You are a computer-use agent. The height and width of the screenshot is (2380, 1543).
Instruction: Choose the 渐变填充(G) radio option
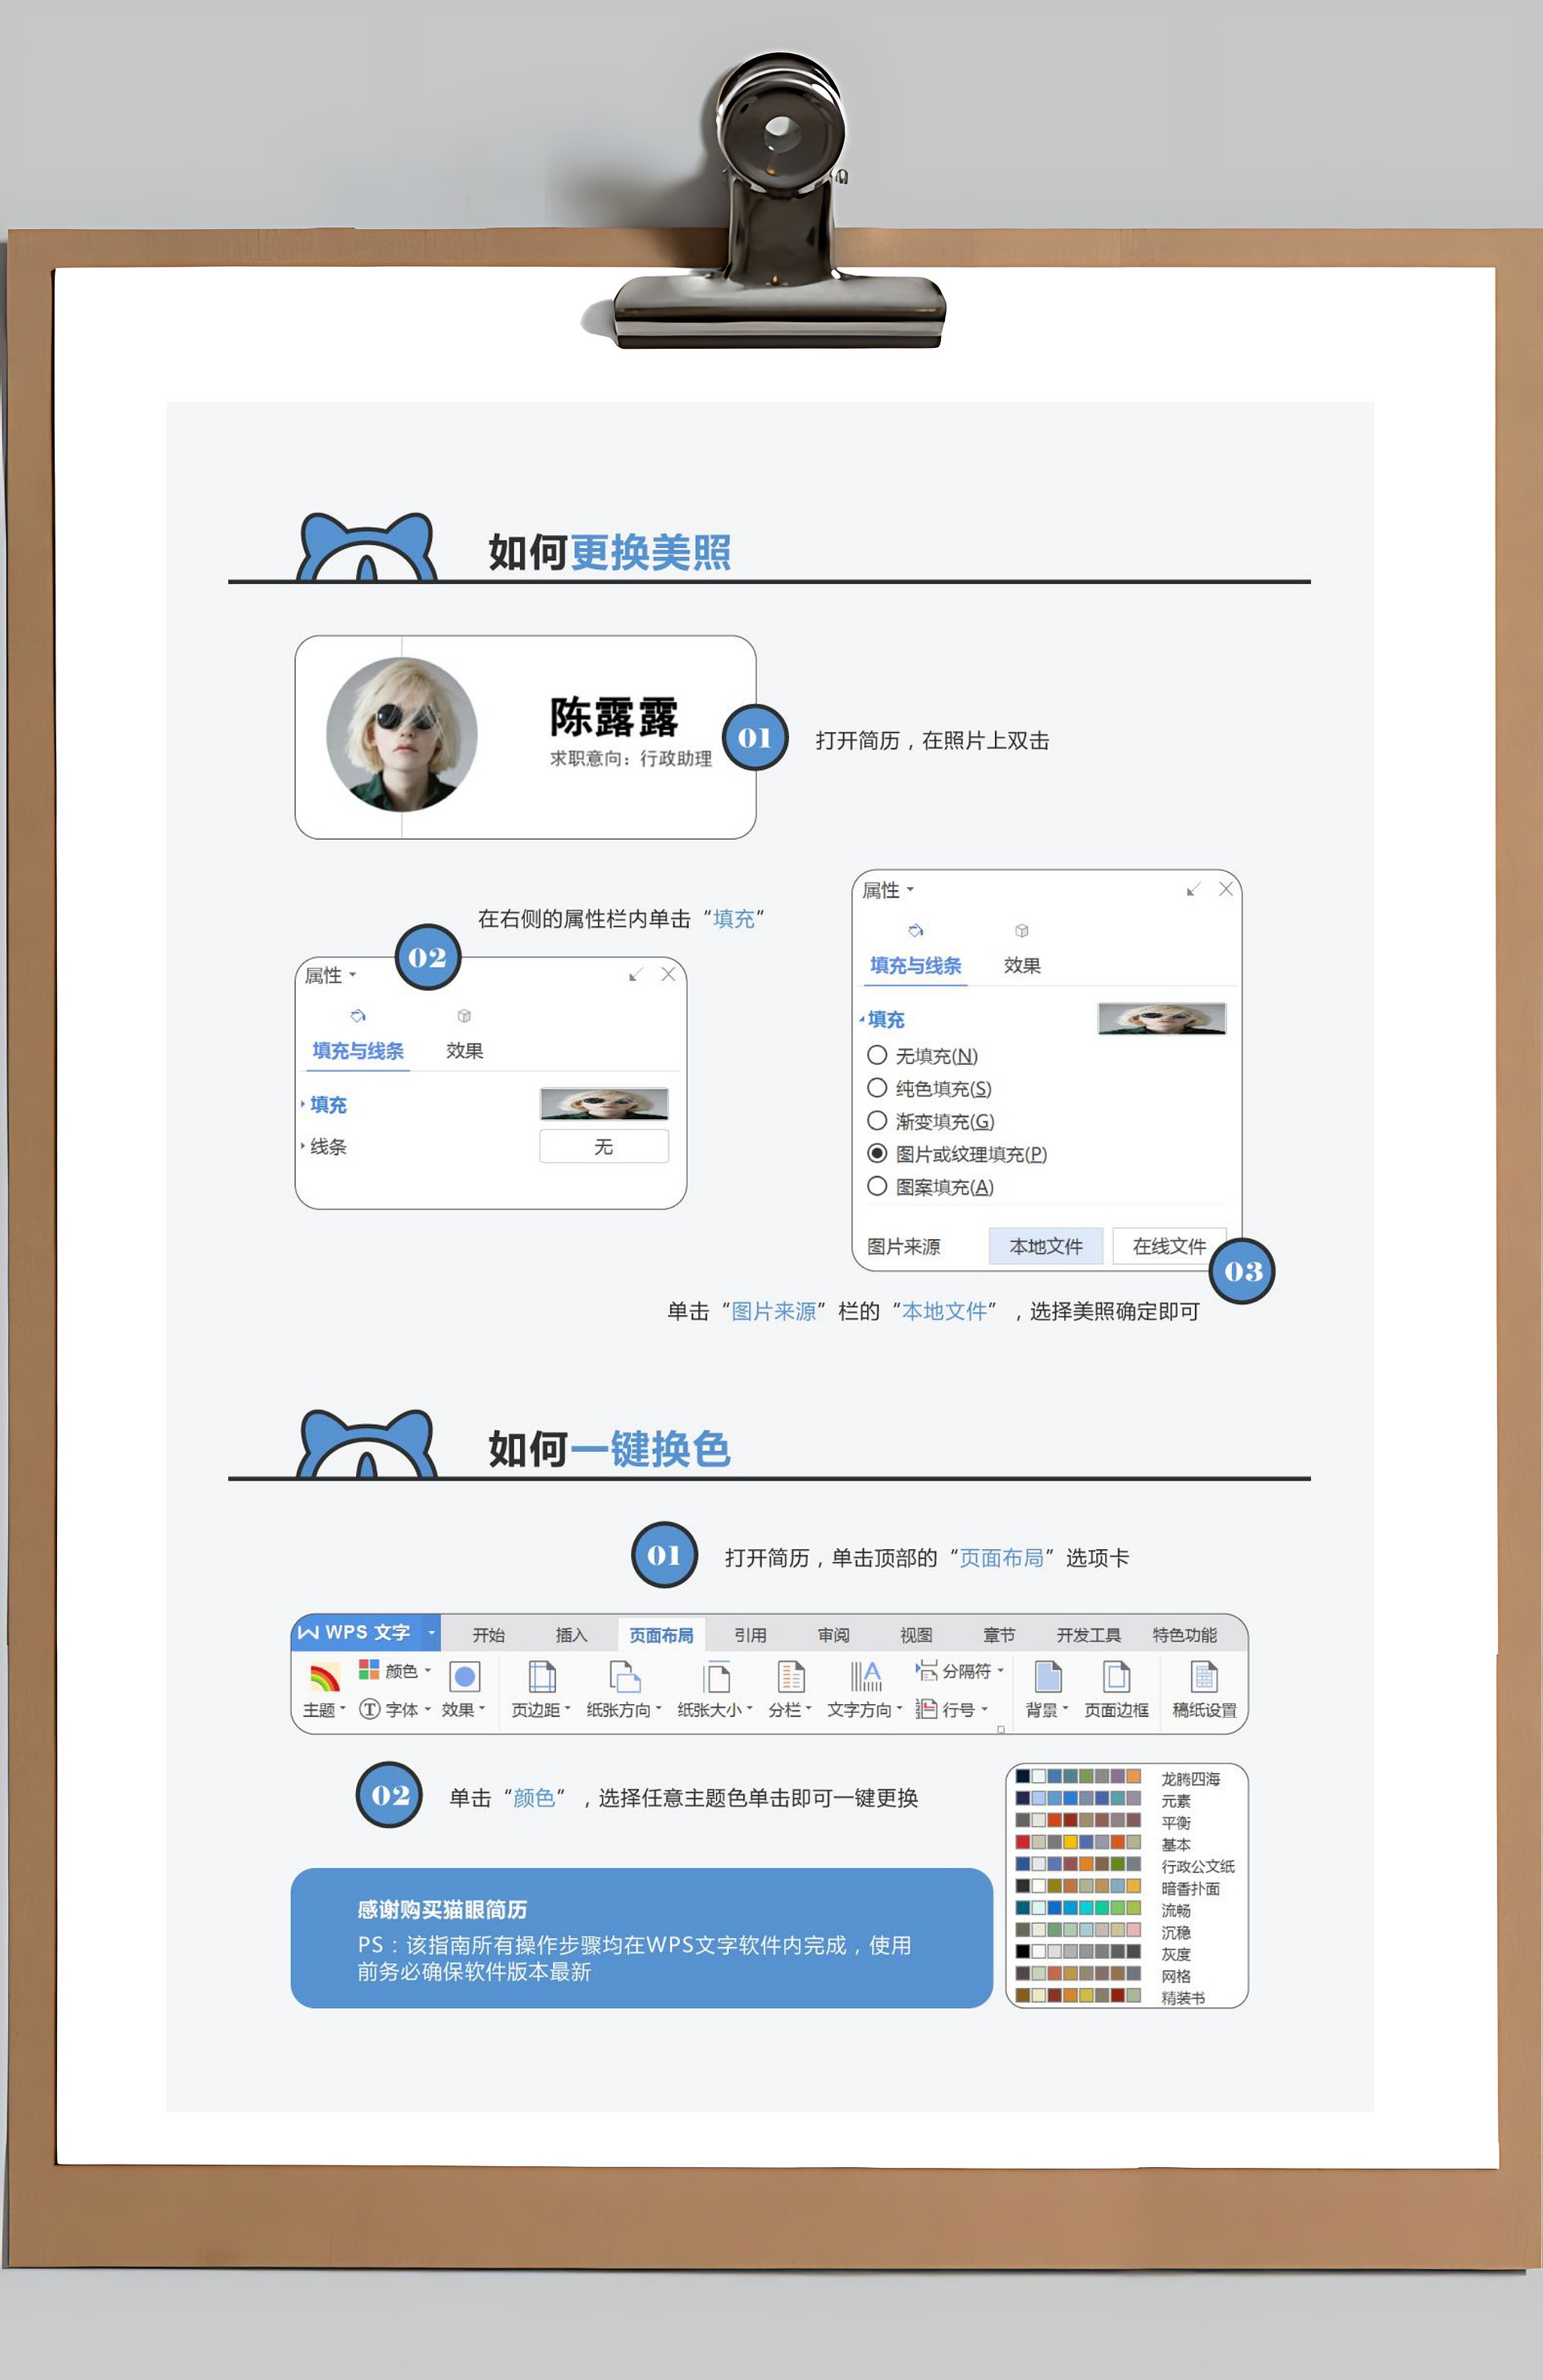(877, 1121)
